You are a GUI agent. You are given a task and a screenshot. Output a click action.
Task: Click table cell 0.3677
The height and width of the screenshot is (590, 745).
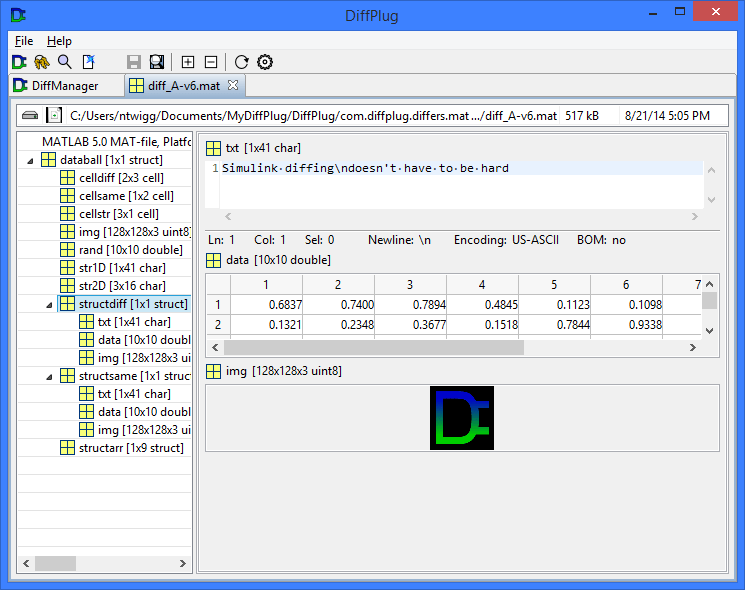410,325
